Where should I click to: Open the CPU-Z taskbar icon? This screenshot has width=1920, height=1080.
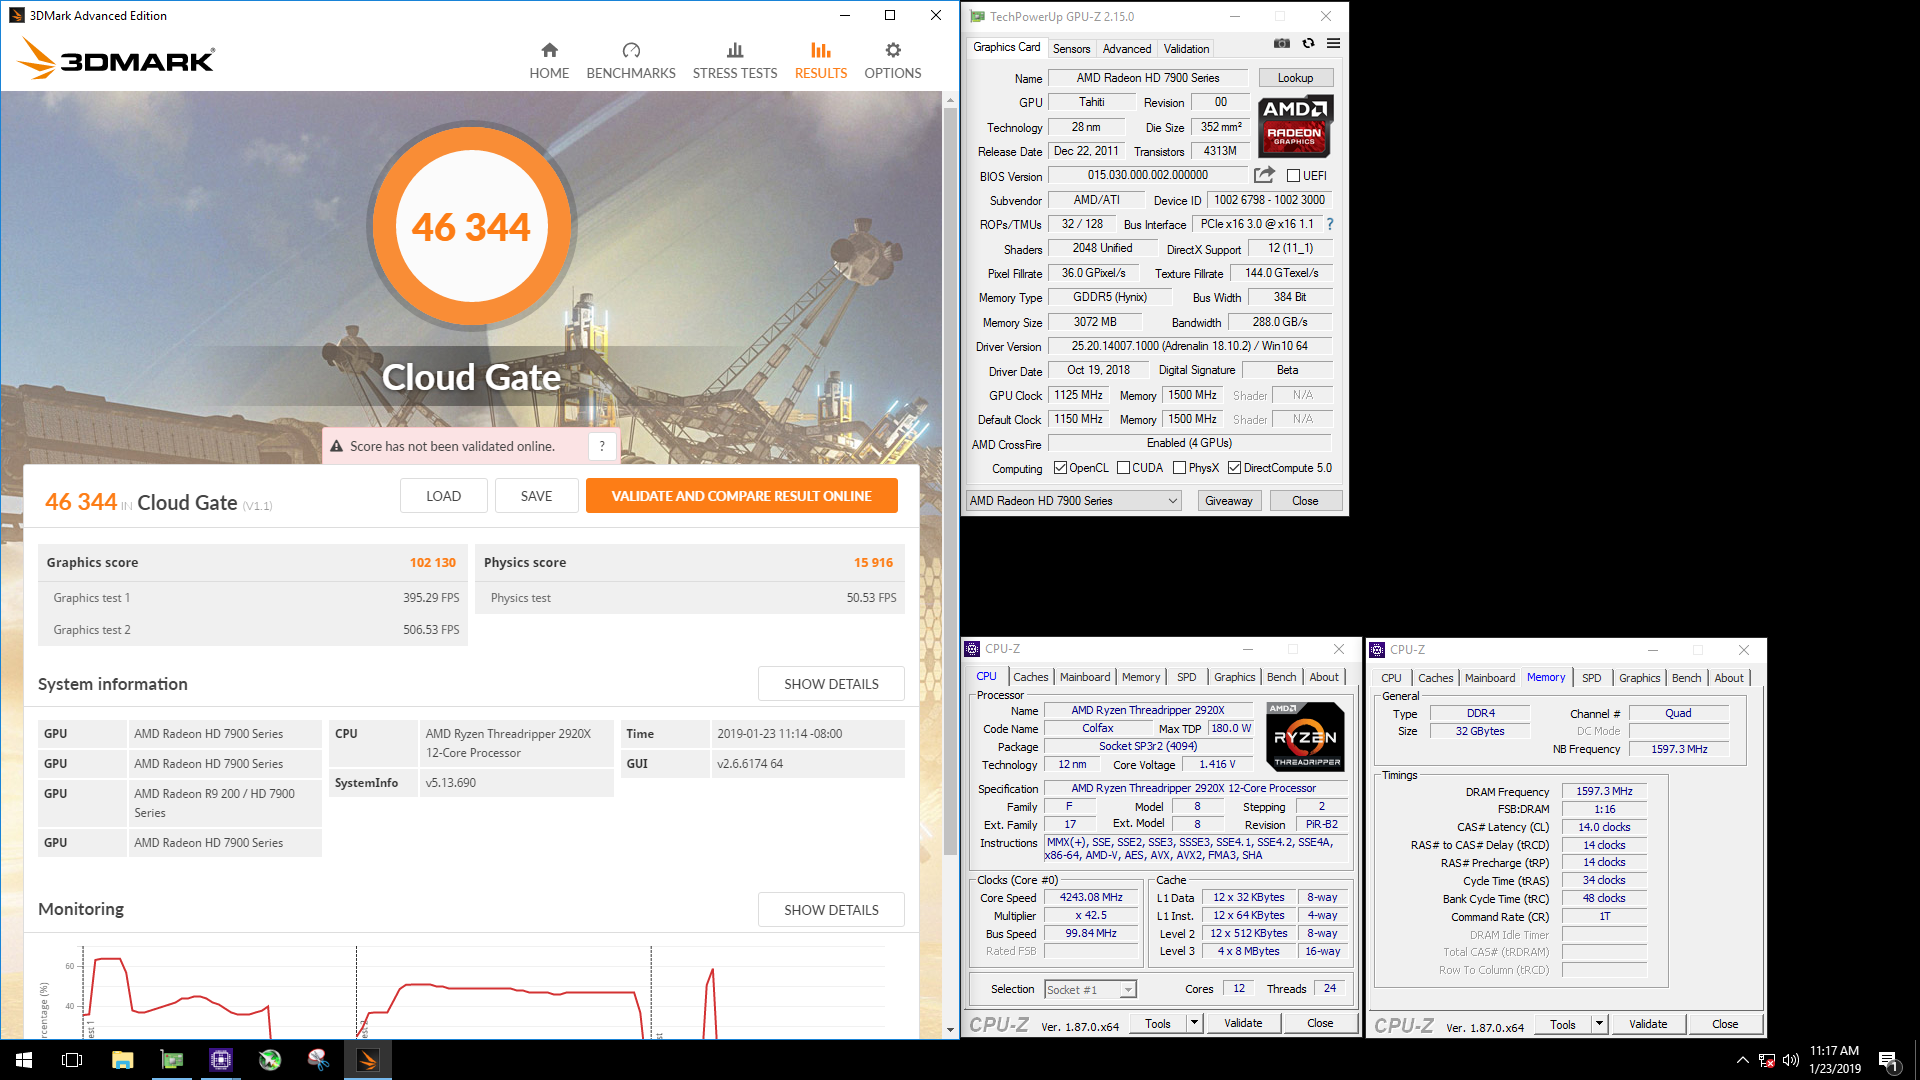coord(221,1060)
